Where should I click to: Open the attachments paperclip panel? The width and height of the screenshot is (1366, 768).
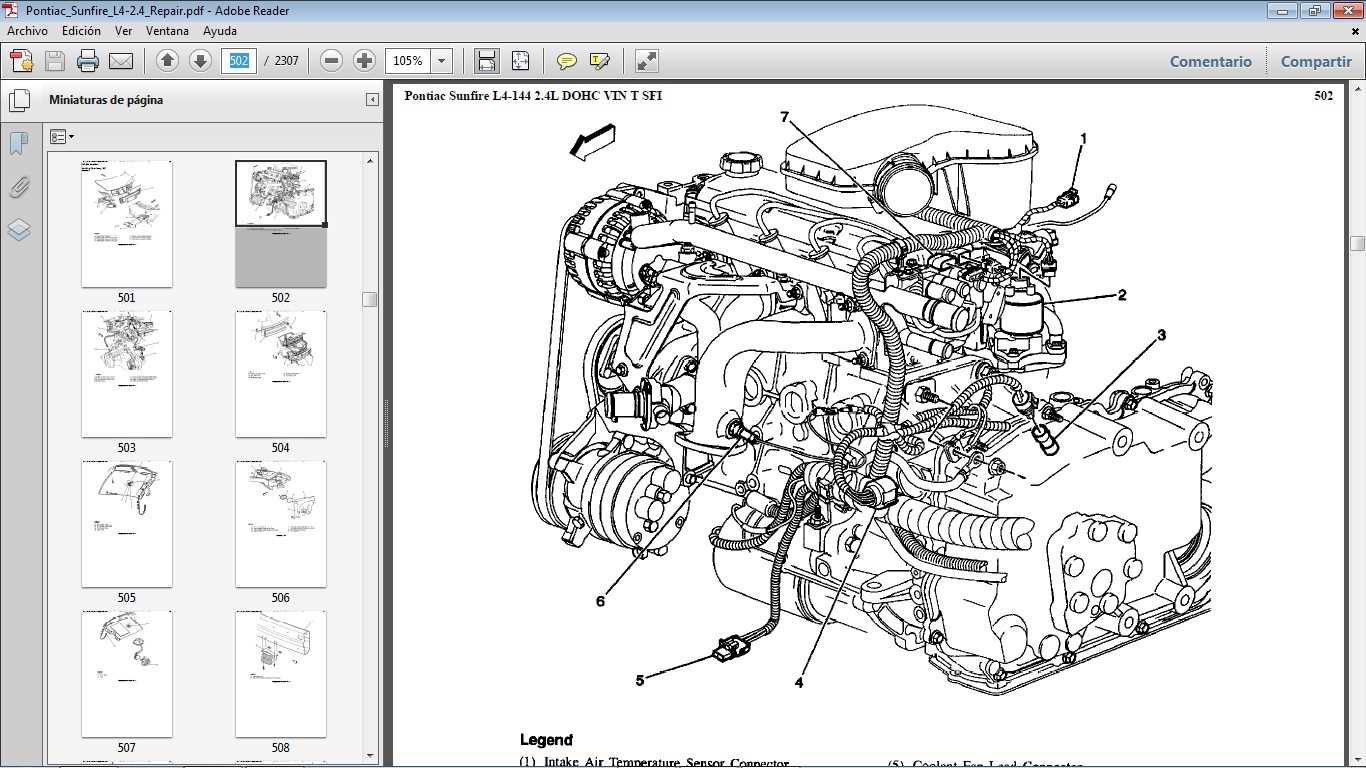pyautogui.click(x=19, y=187)
